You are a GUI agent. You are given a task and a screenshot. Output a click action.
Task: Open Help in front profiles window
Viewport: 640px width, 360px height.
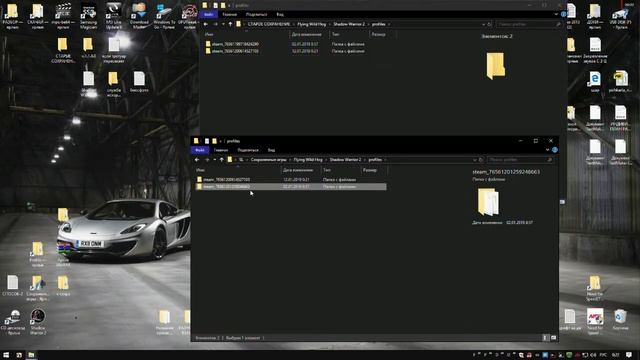coord(555,150)
